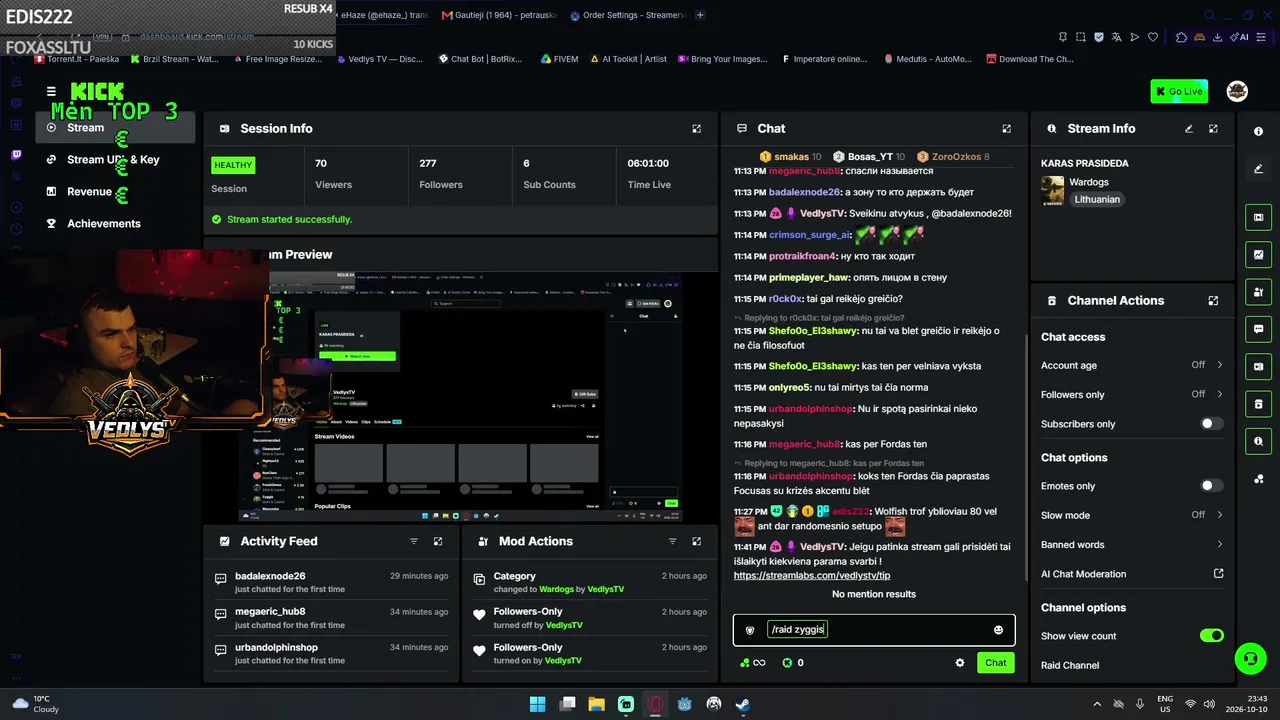Expand the Mod Actions panel
The image size is (1280, 720).
click(x=697, y=541)
